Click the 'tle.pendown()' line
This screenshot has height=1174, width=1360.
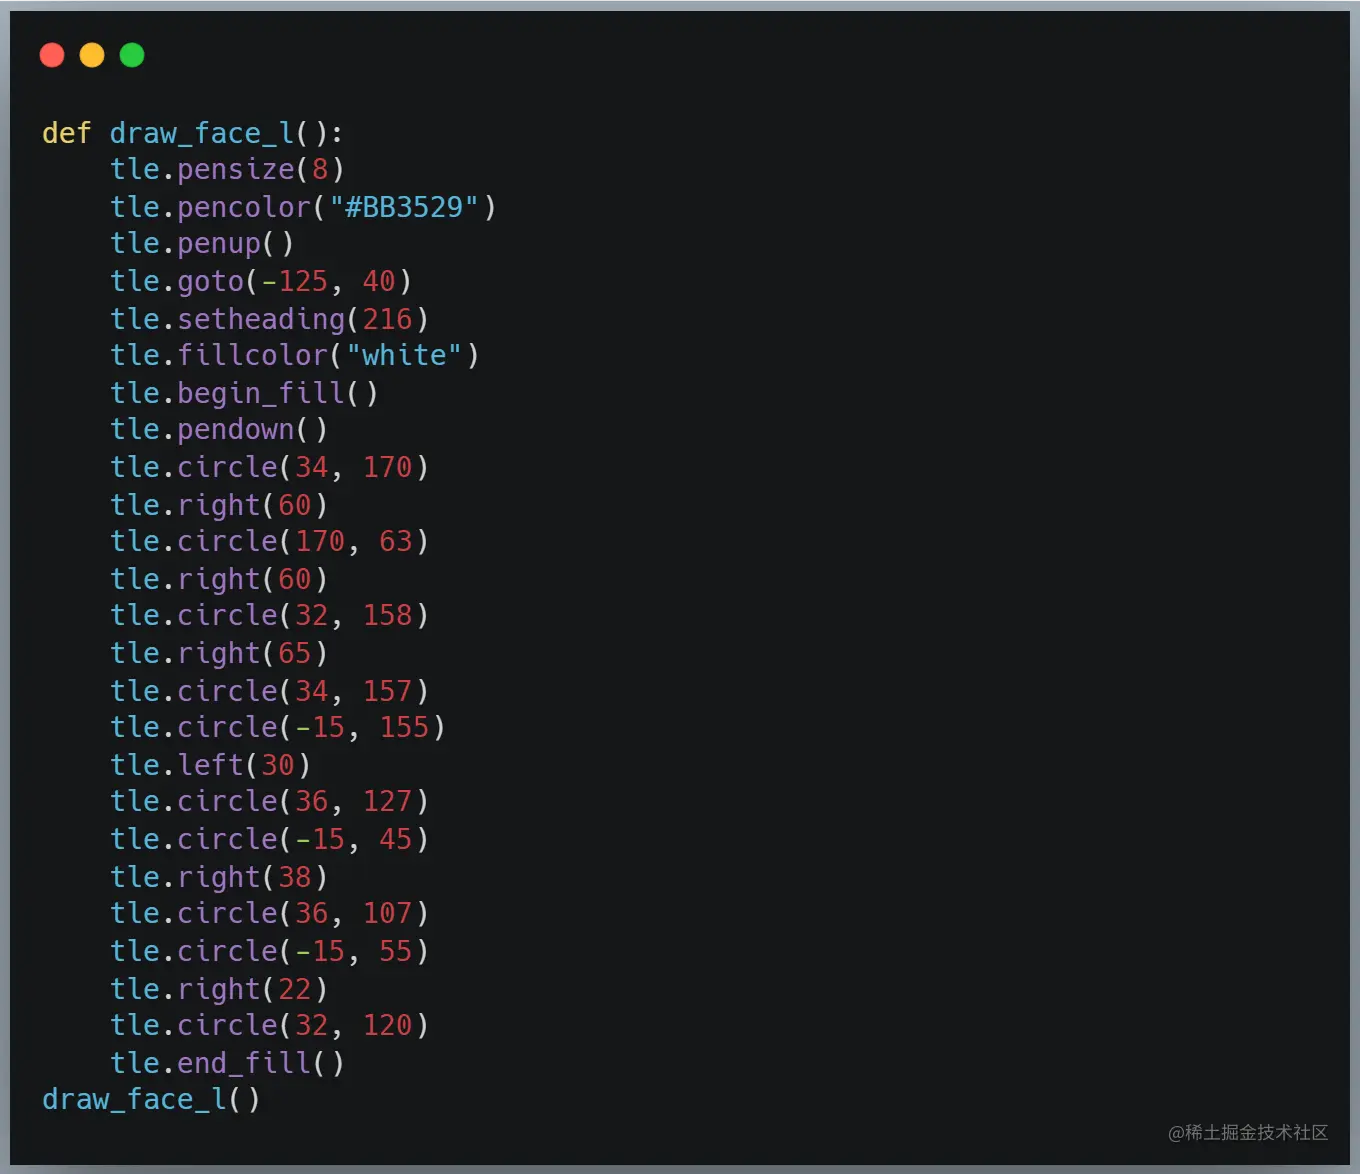(219, 430)
